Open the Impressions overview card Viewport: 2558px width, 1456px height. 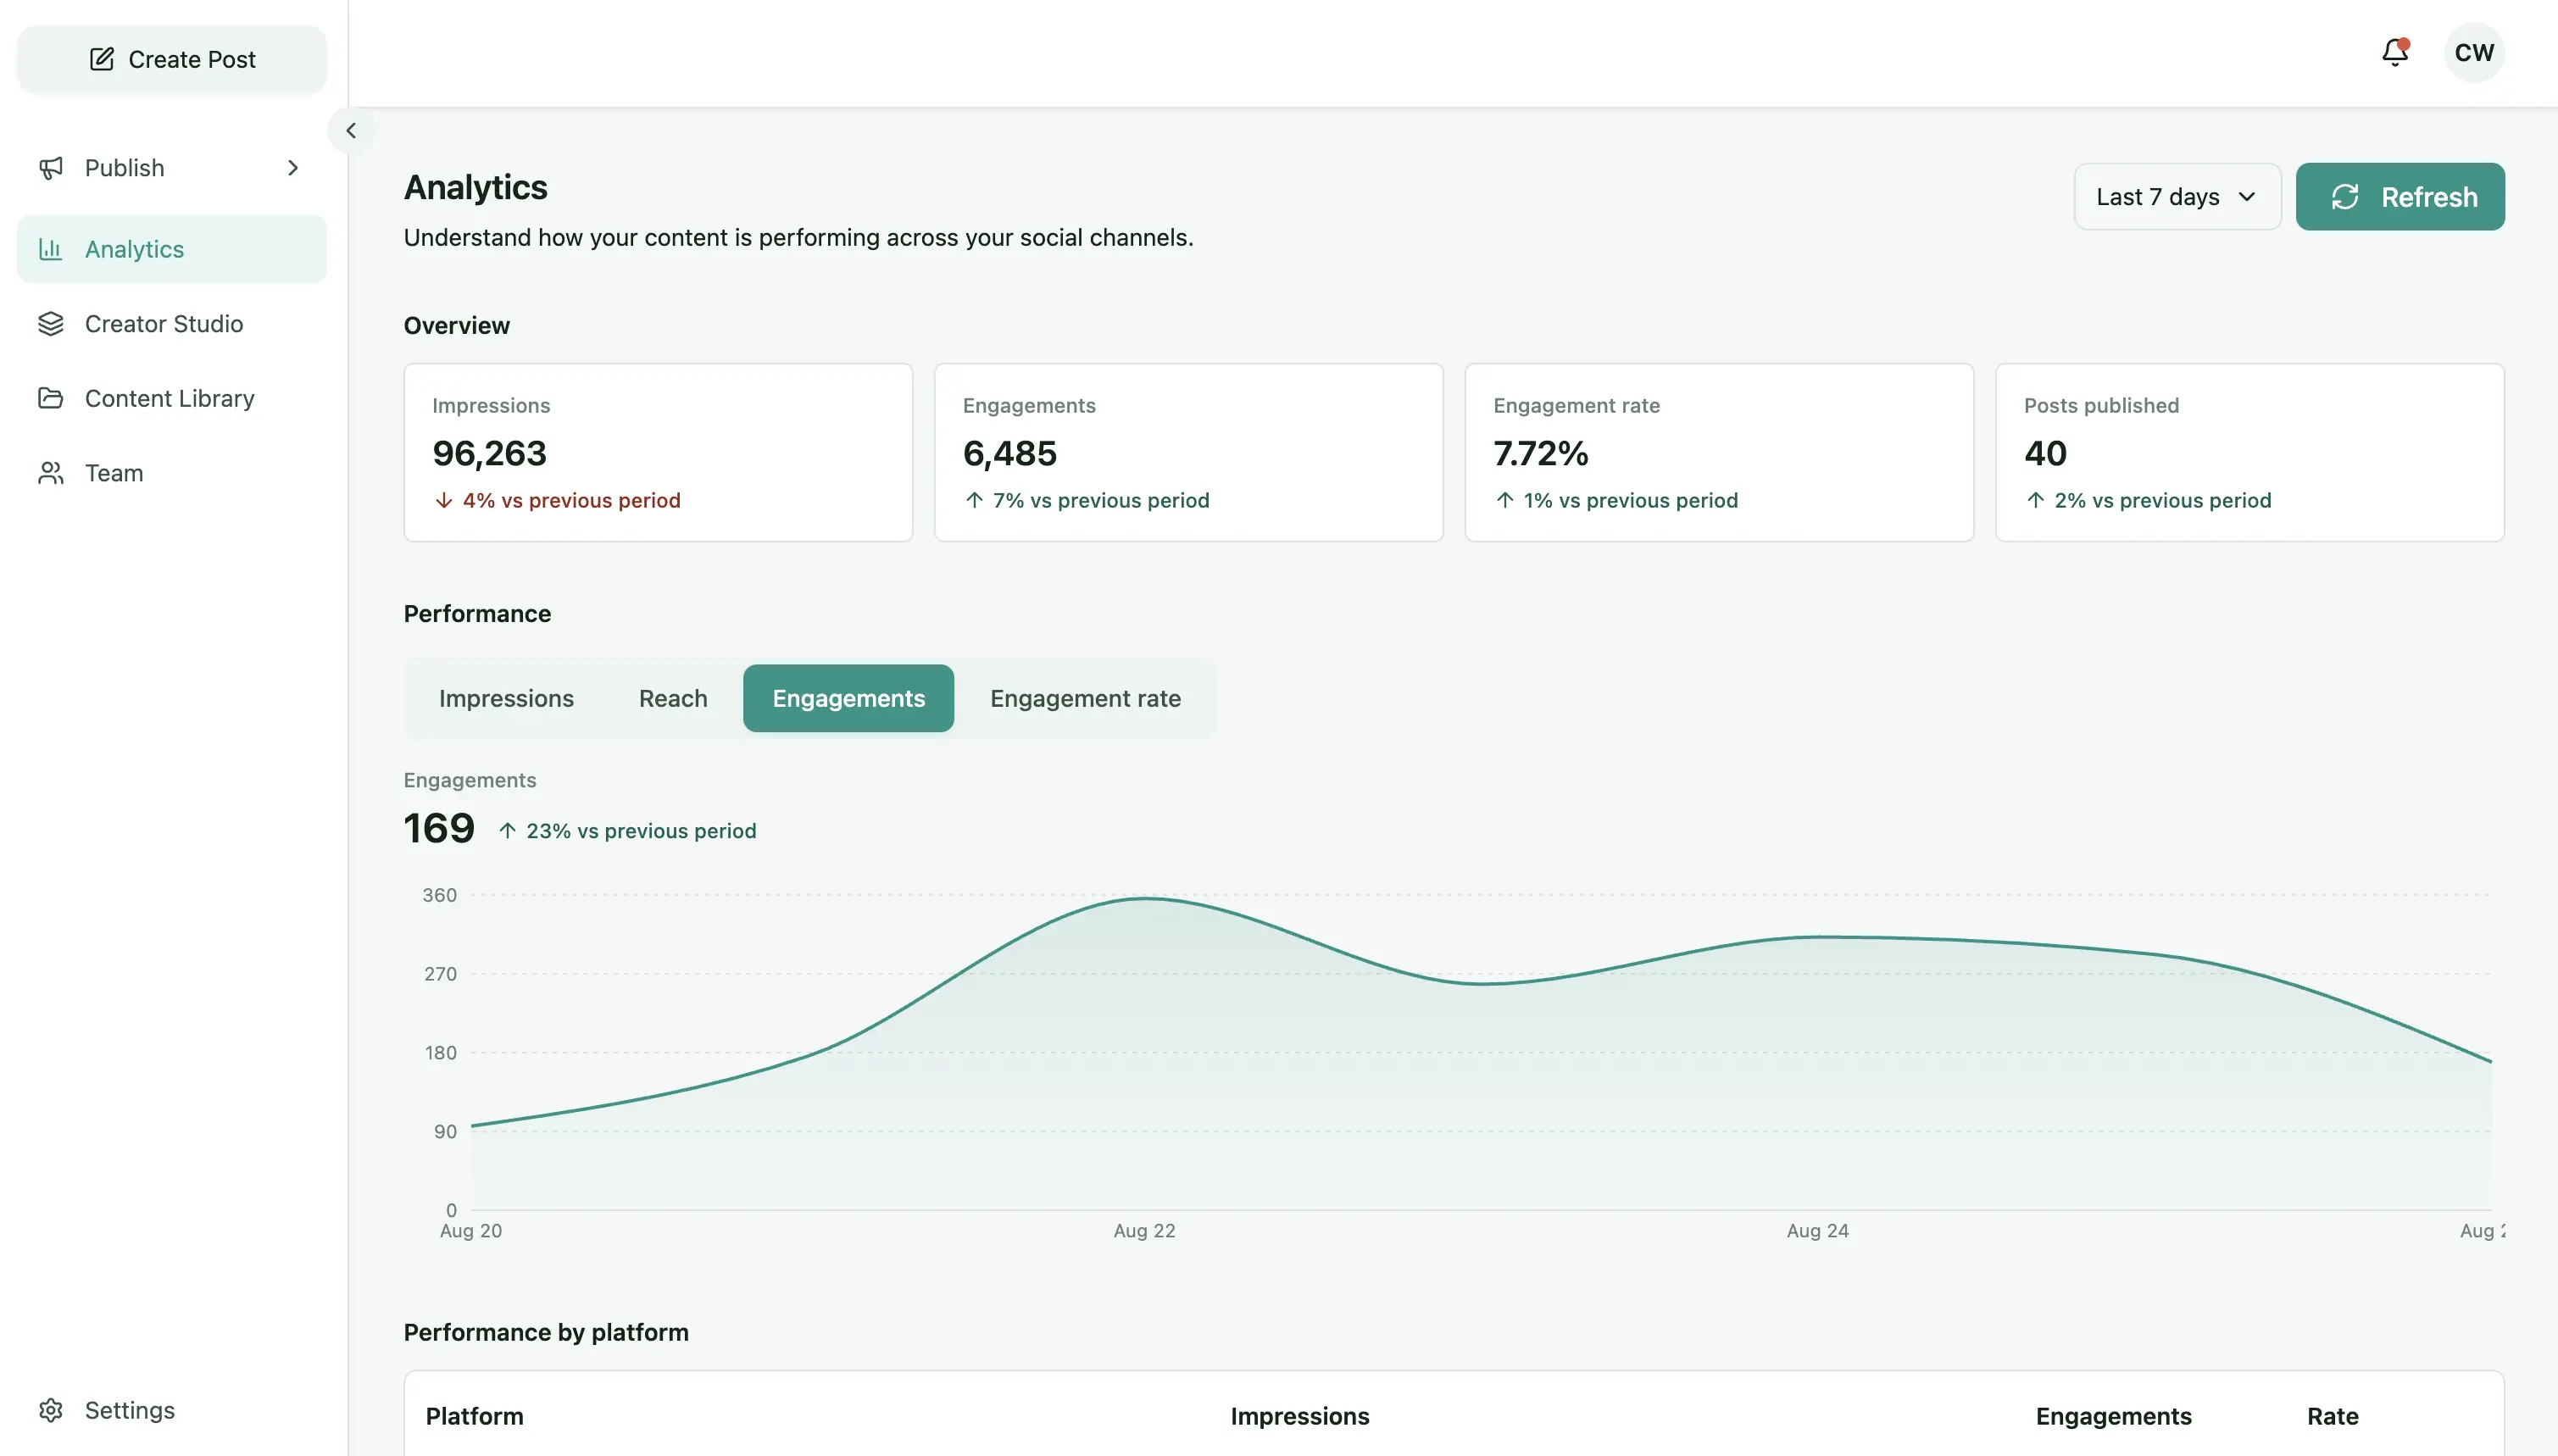[658, 453]
